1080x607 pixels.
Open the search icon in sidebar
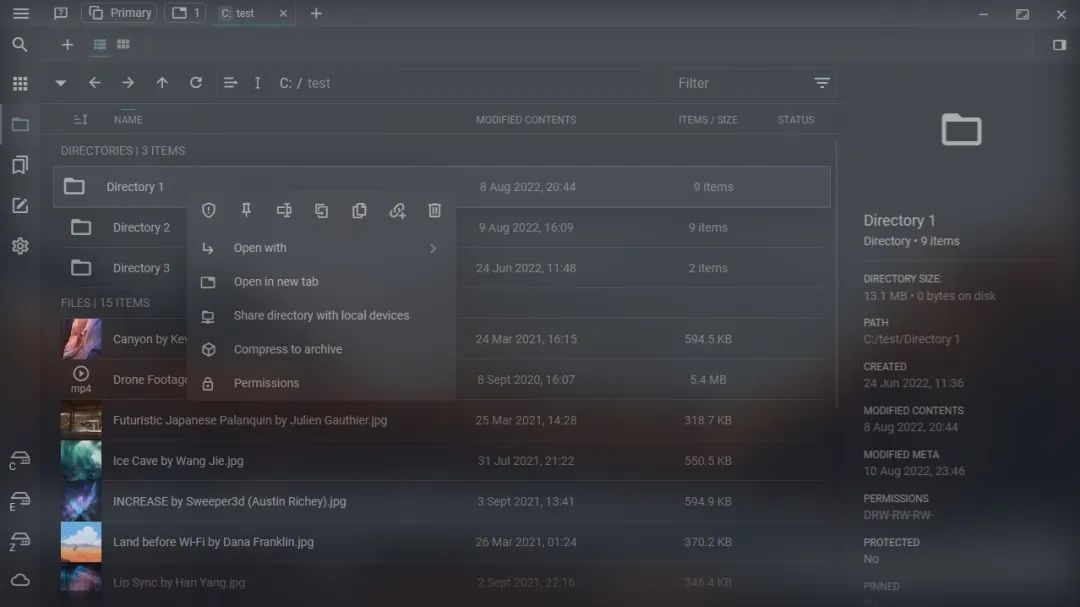[x=20, y=45]
